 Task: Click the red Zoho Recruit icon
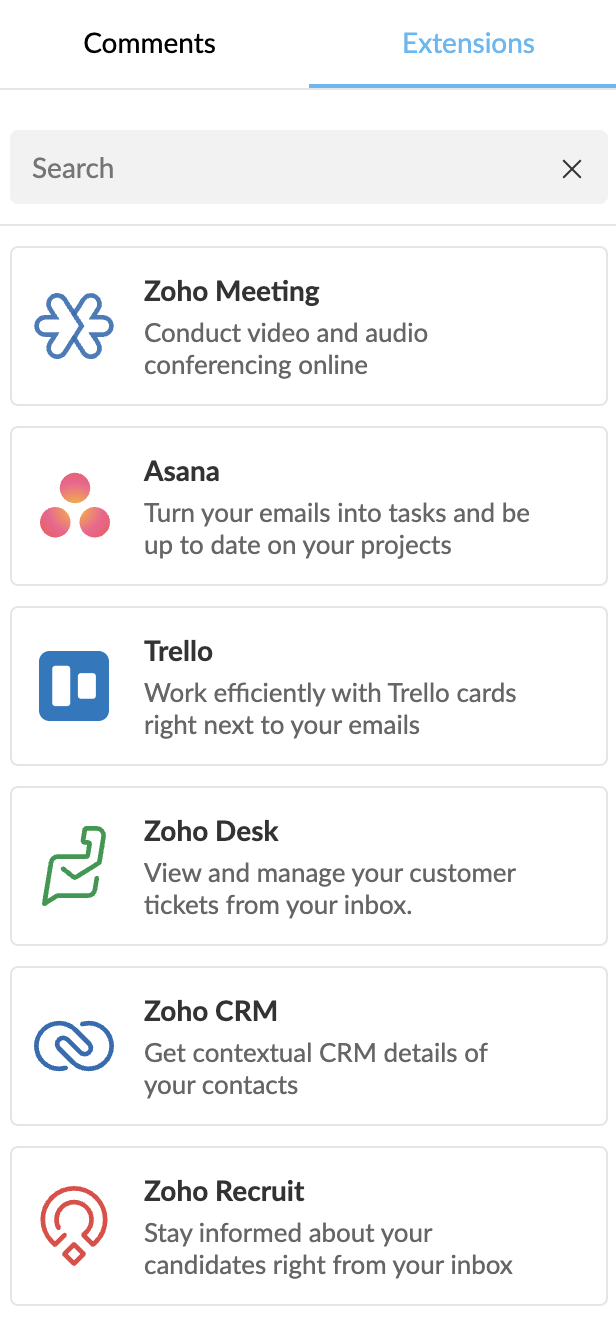tap(74, 1226)
